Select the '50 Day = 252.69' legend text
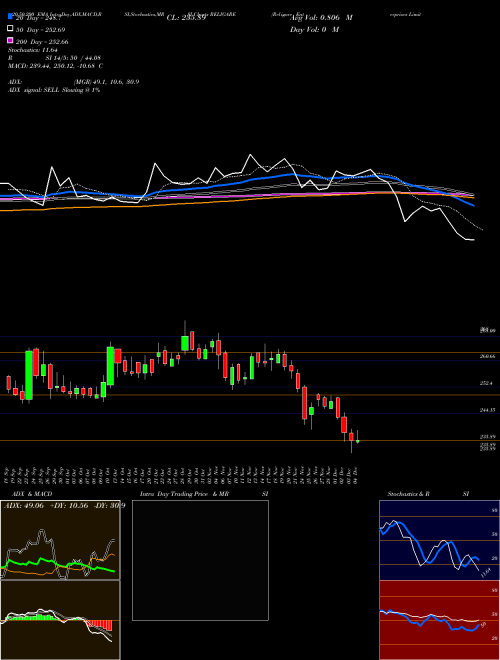This screenshot has height=660, width=500. tap(41, 30)
